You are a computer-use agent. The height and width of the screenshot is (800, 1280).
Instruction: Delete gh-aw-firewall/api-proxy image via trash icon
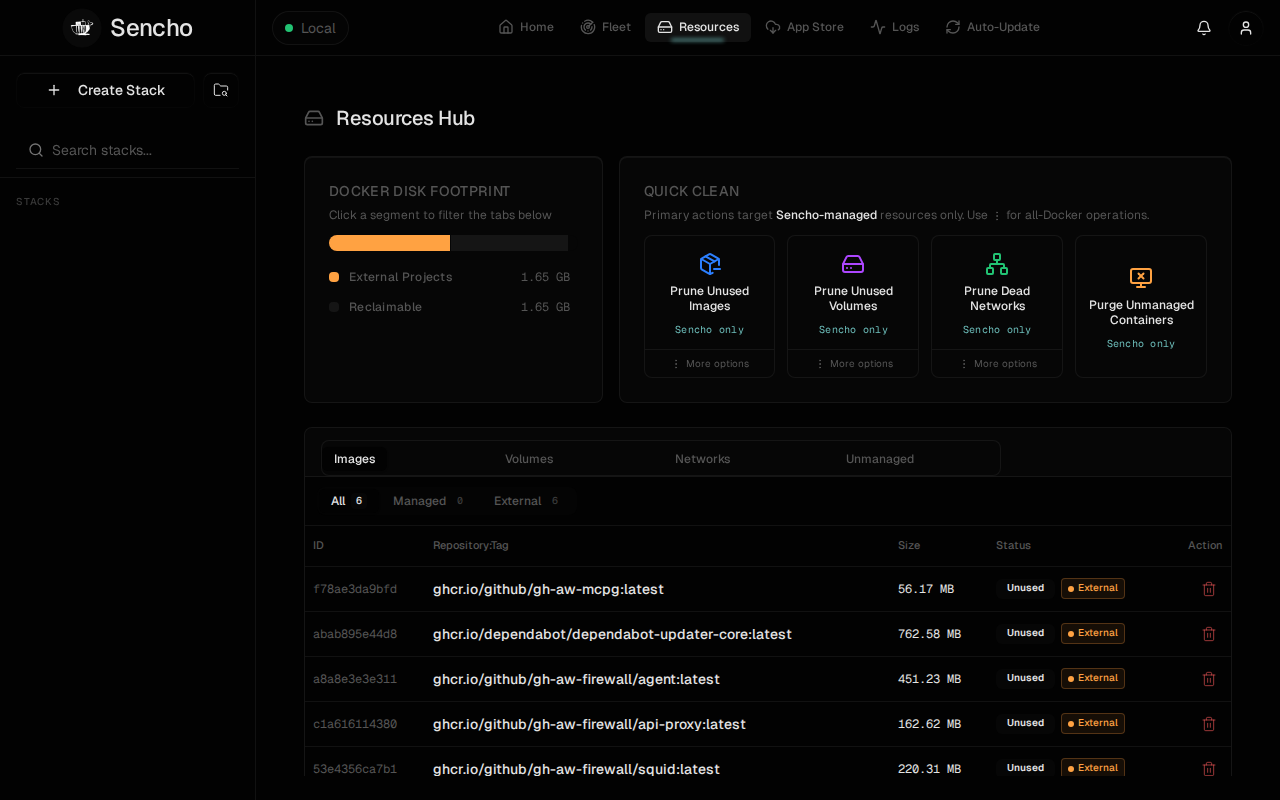tap(1209, 724)
